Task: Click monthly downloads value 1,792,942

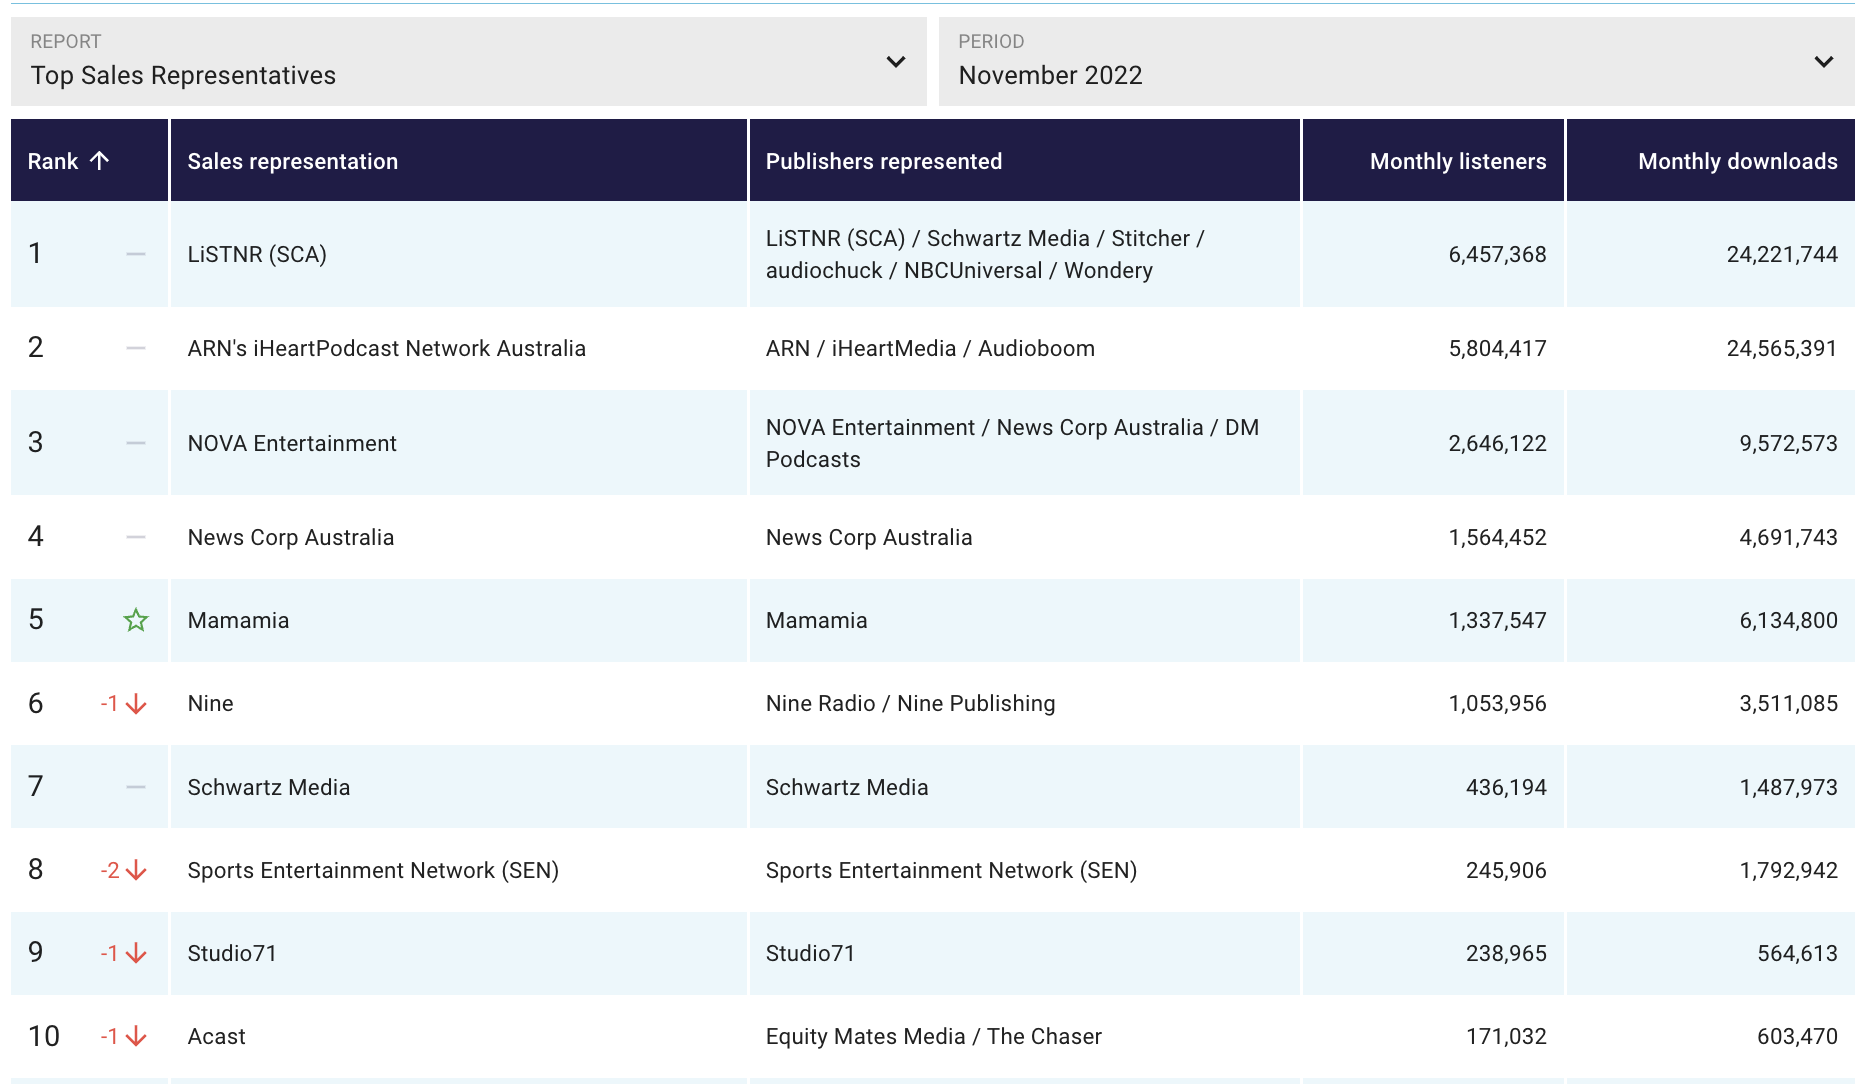Action: 1788,870
